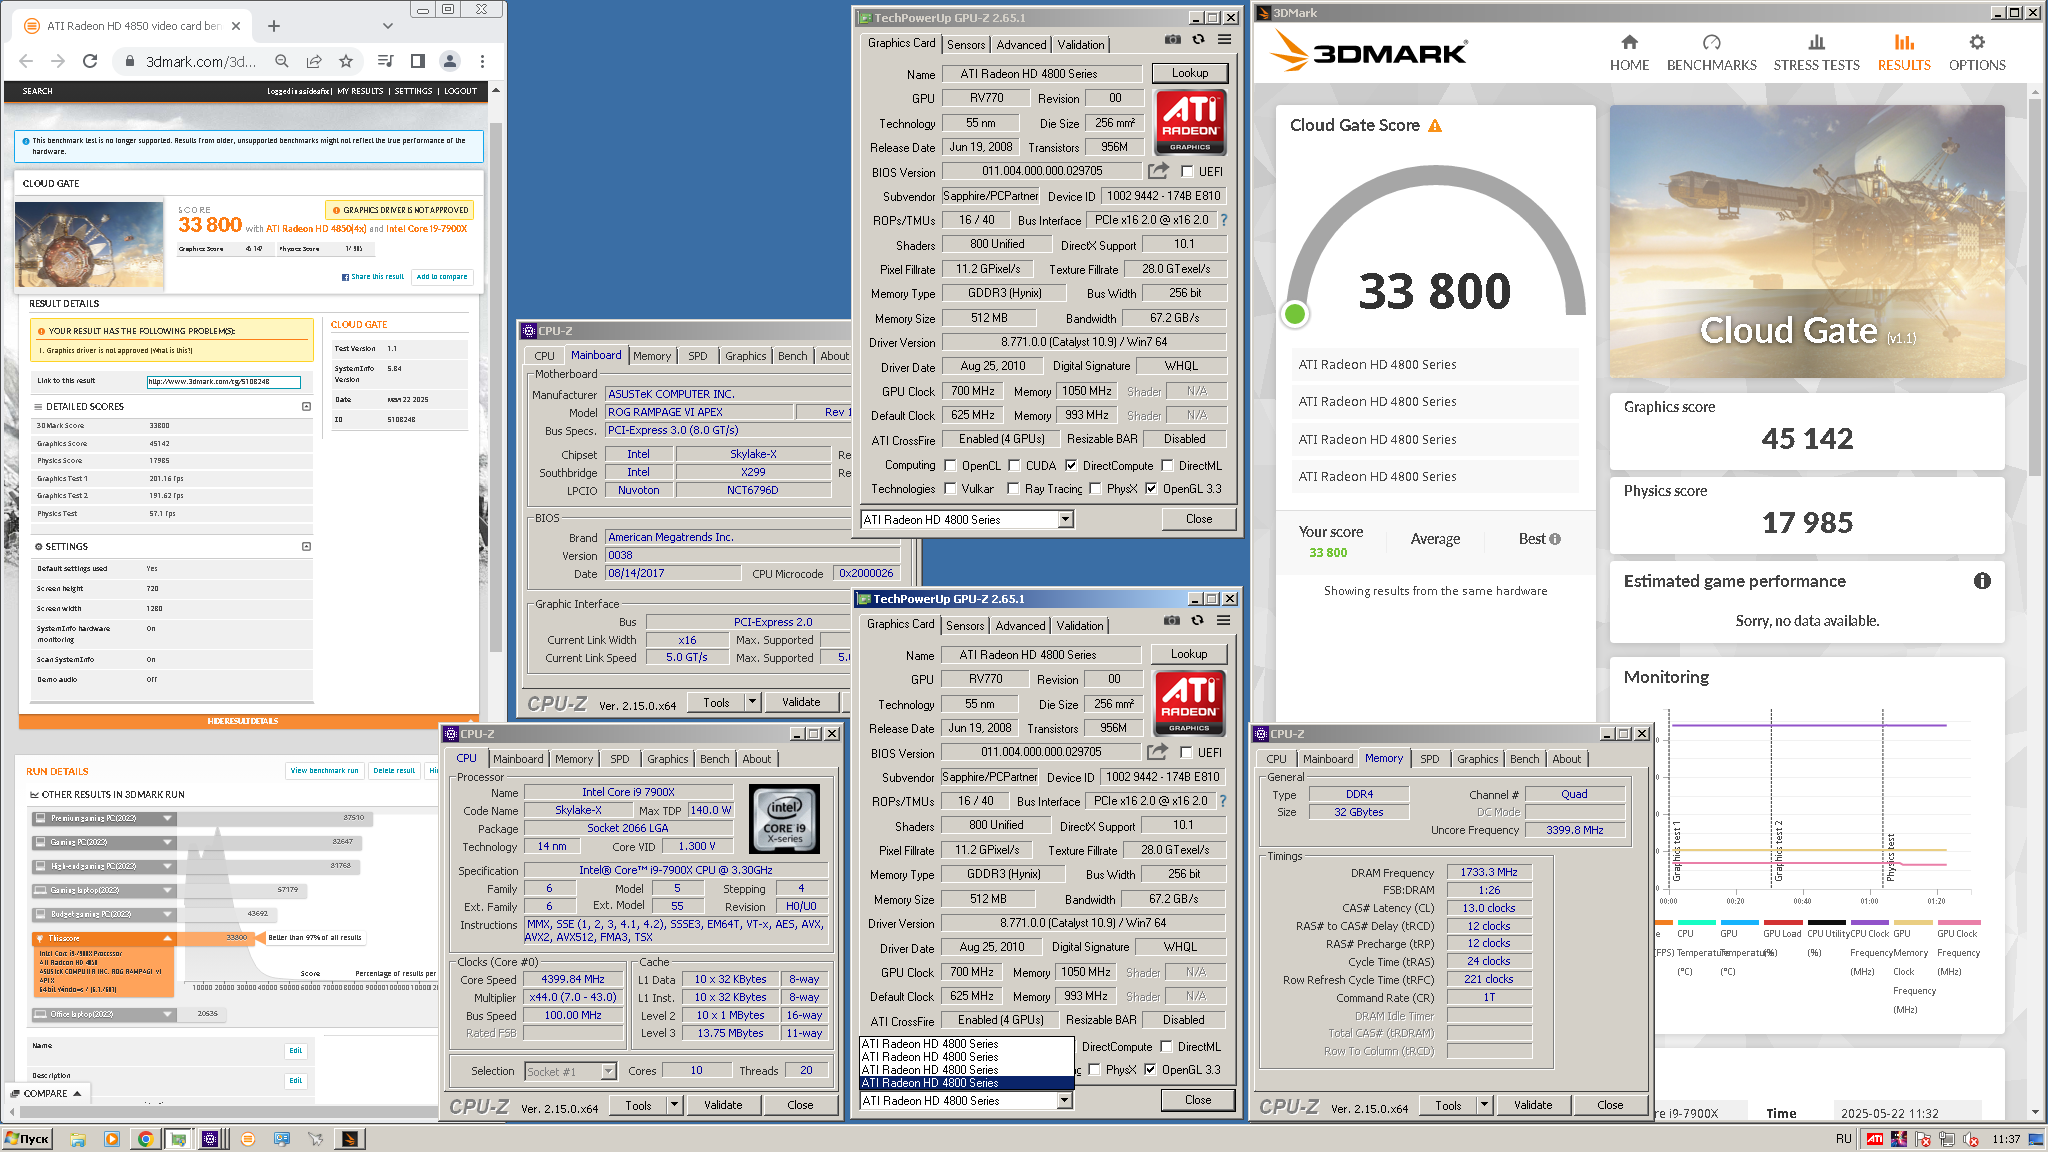
Task: Click the CPU Temperature teal legend swatch
Action: (x=1697, y=923)
